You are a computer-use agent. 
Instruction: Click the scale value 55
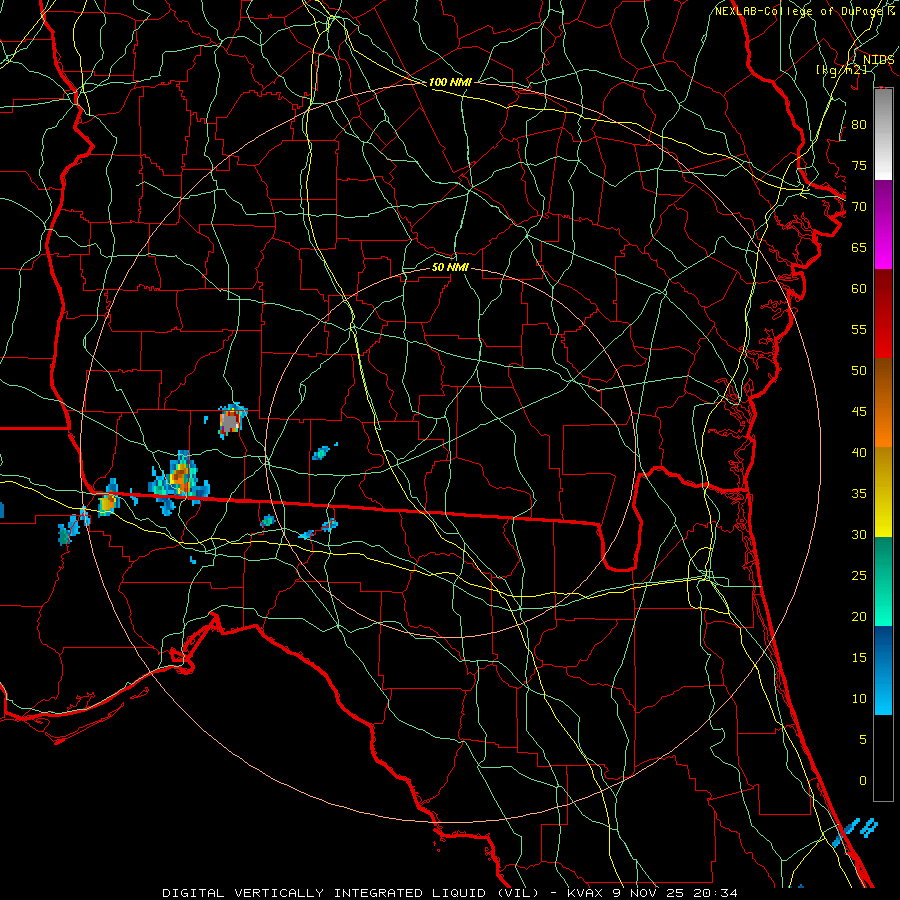859,329
